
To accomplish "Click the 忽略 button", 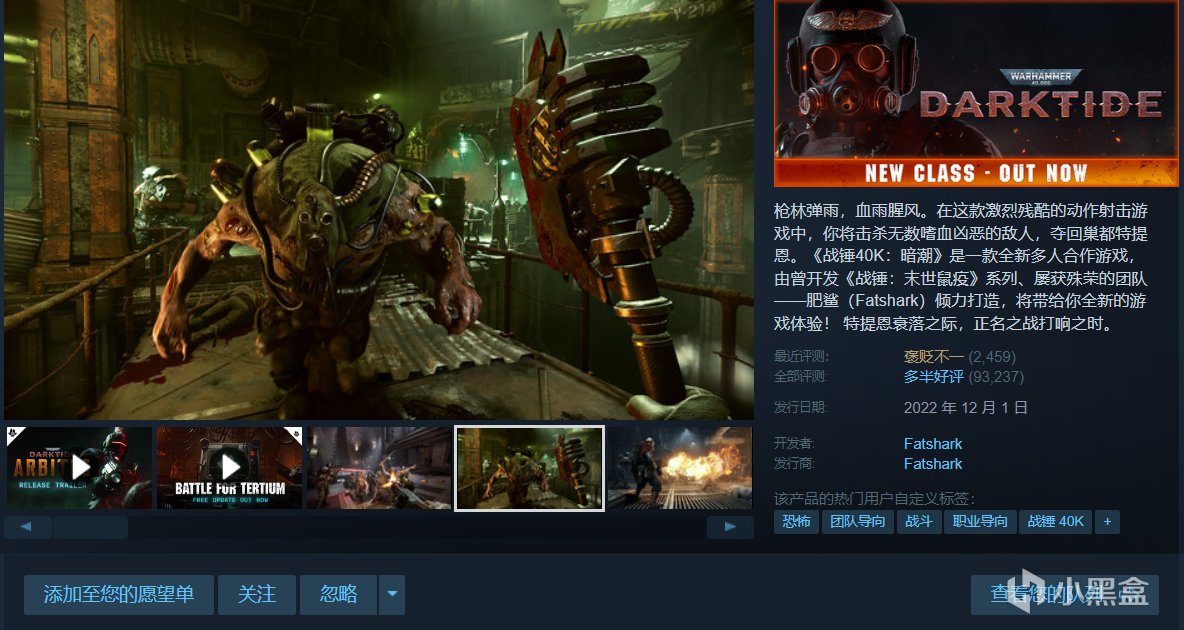I will click(338, 594).
